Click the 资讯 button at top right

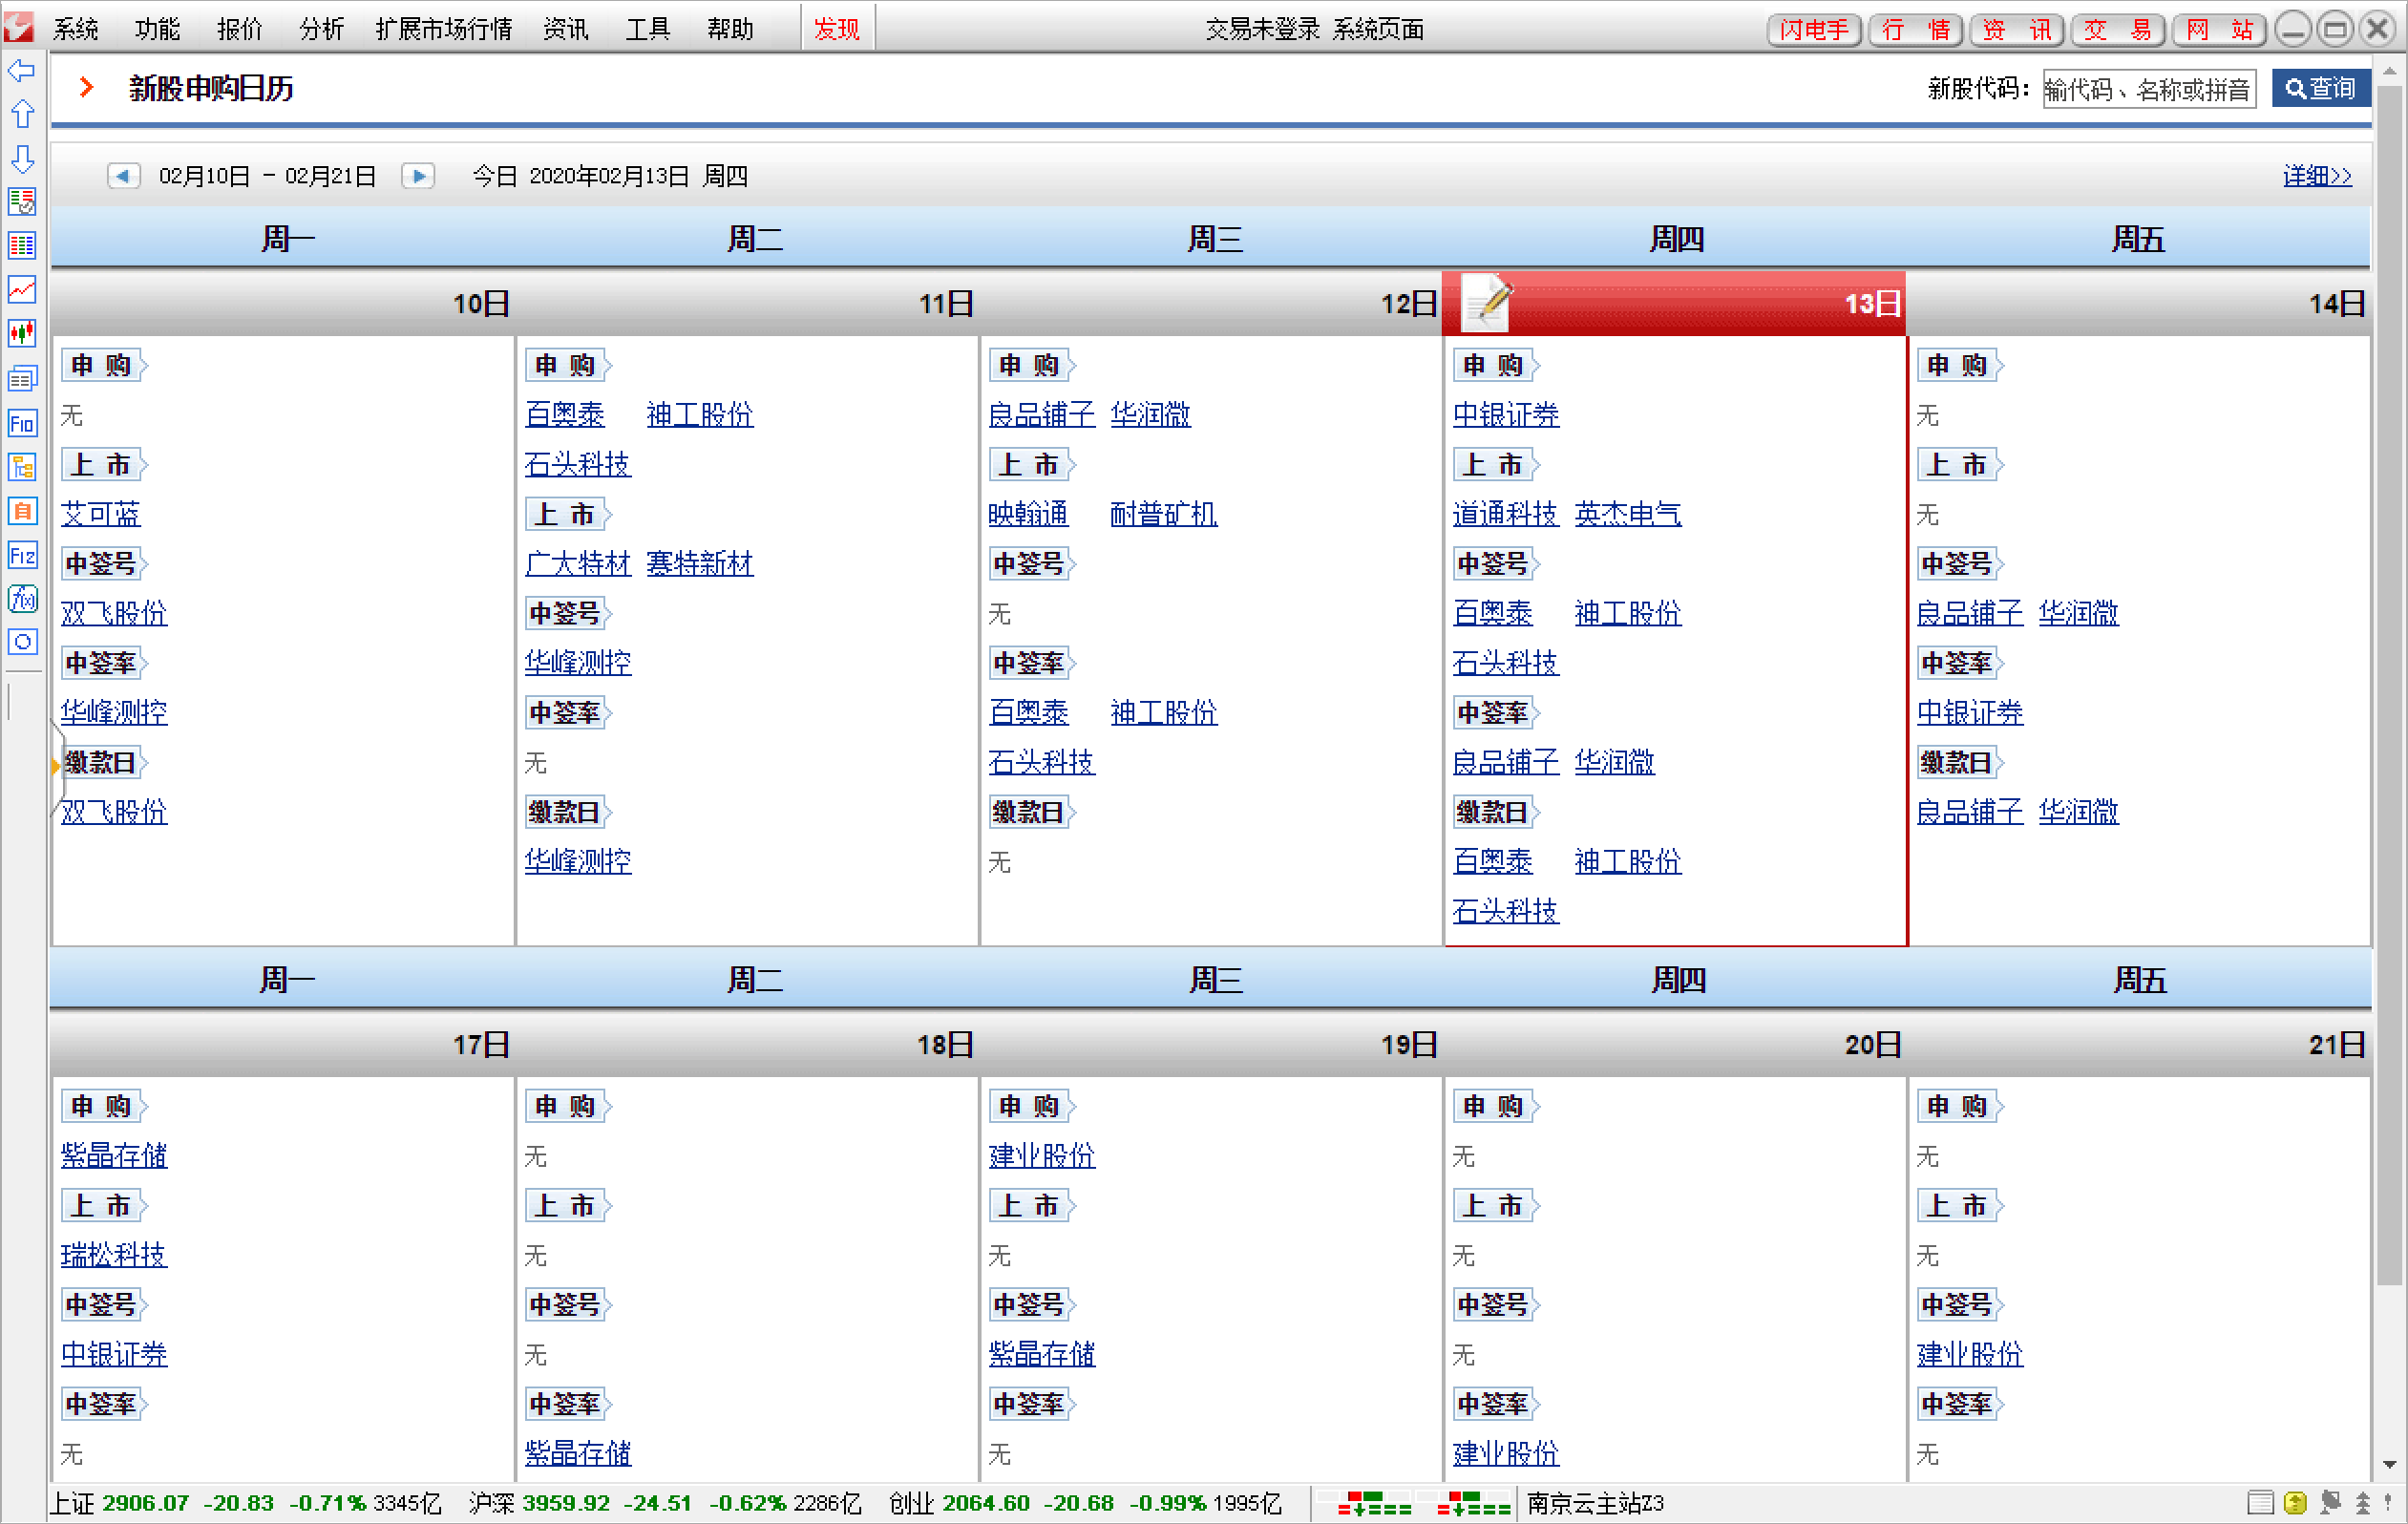(2017, 29)
